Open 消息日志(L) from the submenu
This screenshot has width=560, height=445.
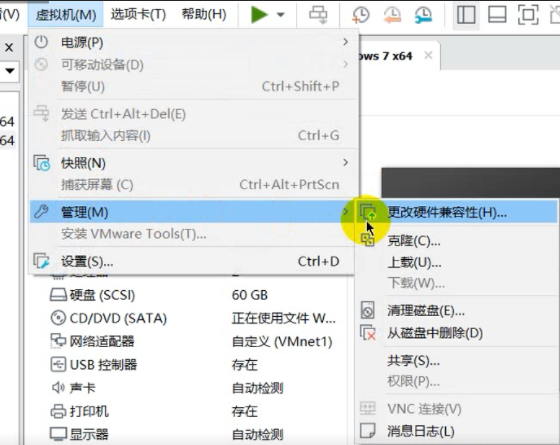[457, 431]
